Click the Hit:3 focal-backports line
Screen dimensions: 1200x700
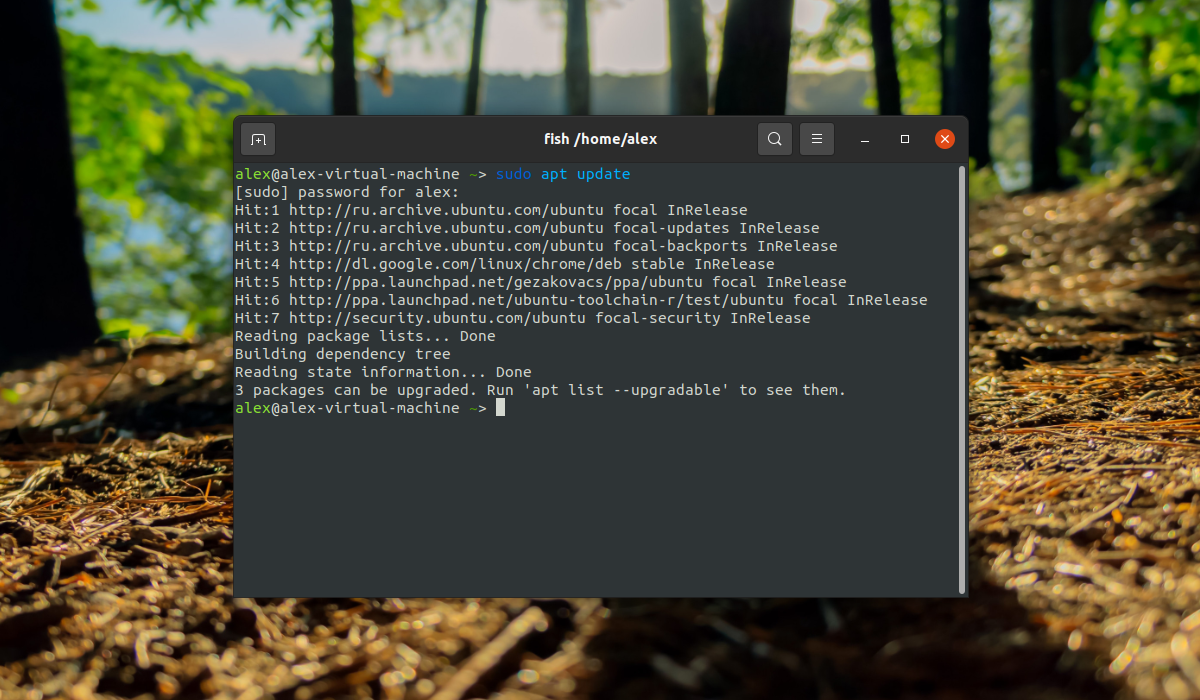(536, 246)
